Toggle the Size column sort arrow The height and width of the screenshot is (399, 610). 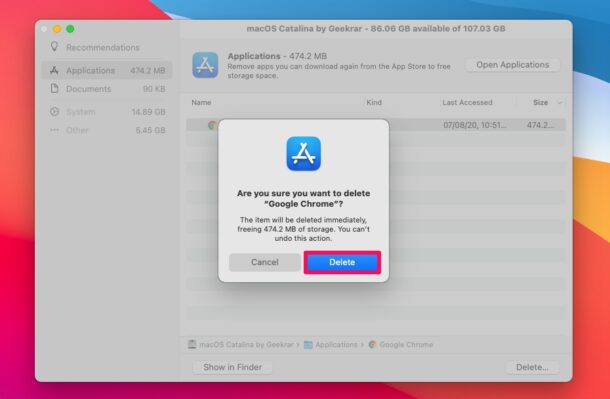click(560, 103)
